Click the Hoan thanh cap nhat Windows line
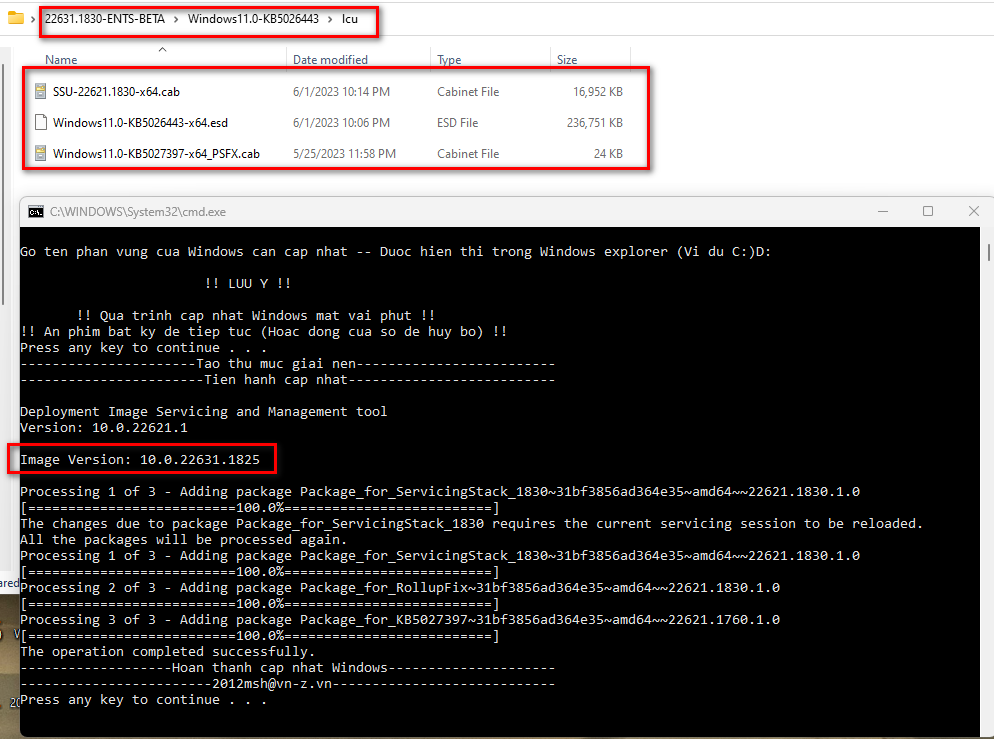The image size is (994, 739). (x=287, y=667)
